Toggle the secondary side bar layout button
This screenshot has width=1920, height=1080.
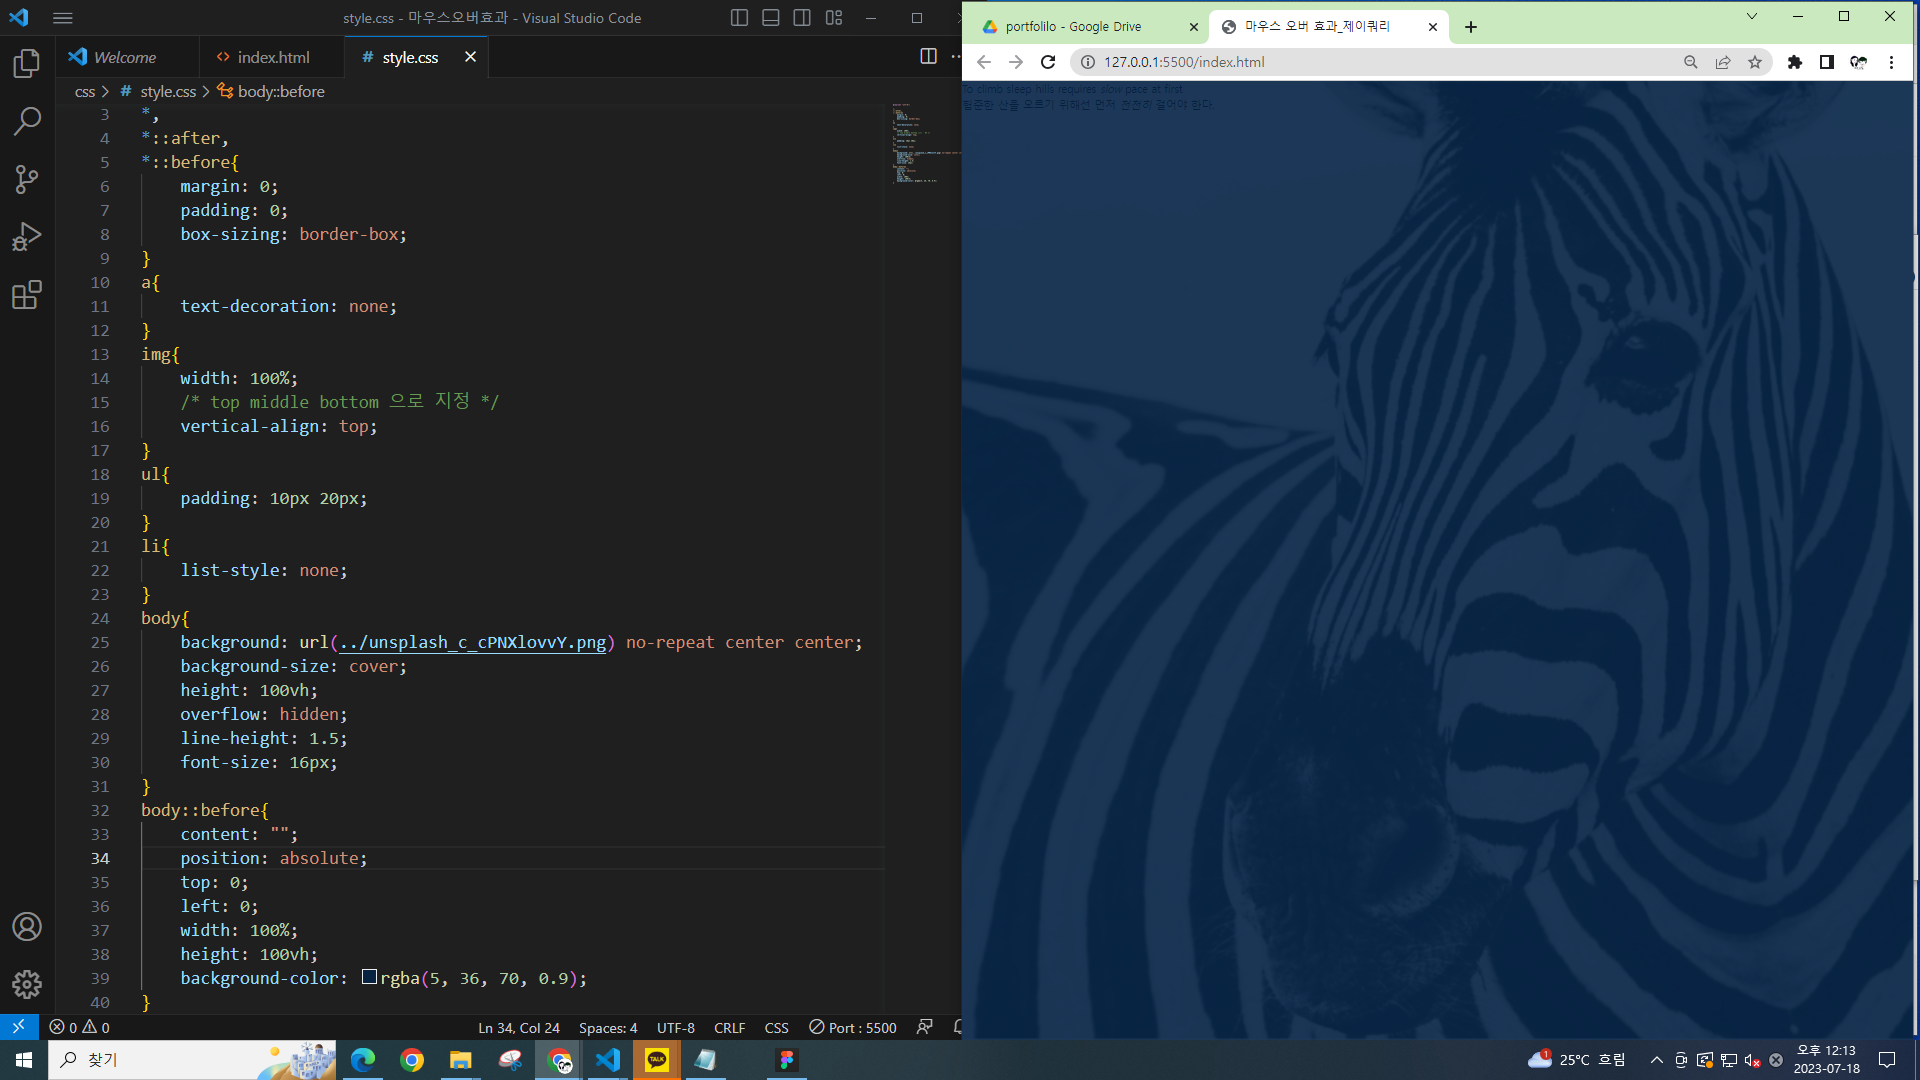point(802,18)
